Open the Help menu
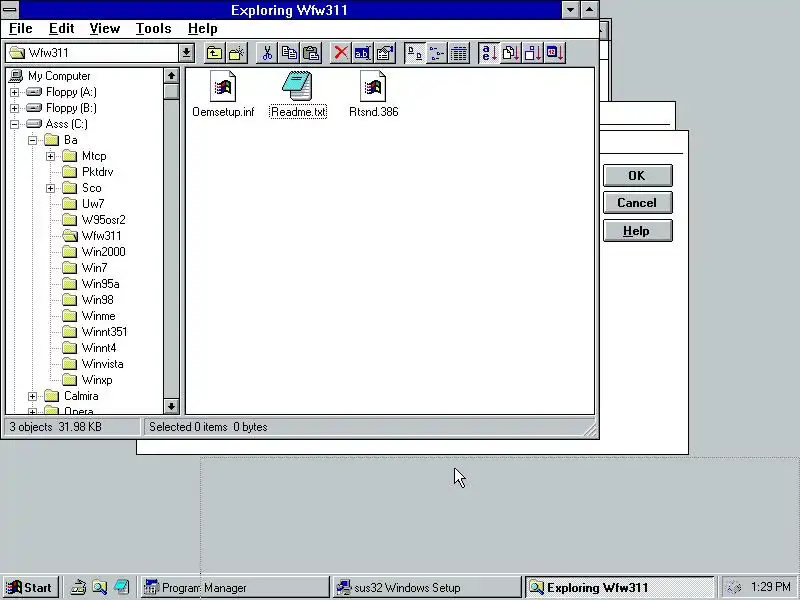 click(203, 29)
